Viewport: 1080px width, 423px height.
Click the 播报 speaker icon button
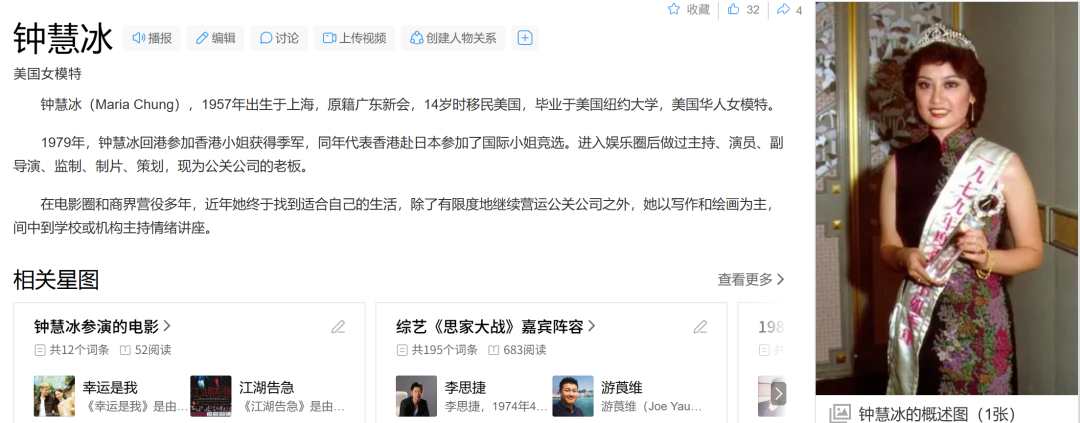point(151,38)
